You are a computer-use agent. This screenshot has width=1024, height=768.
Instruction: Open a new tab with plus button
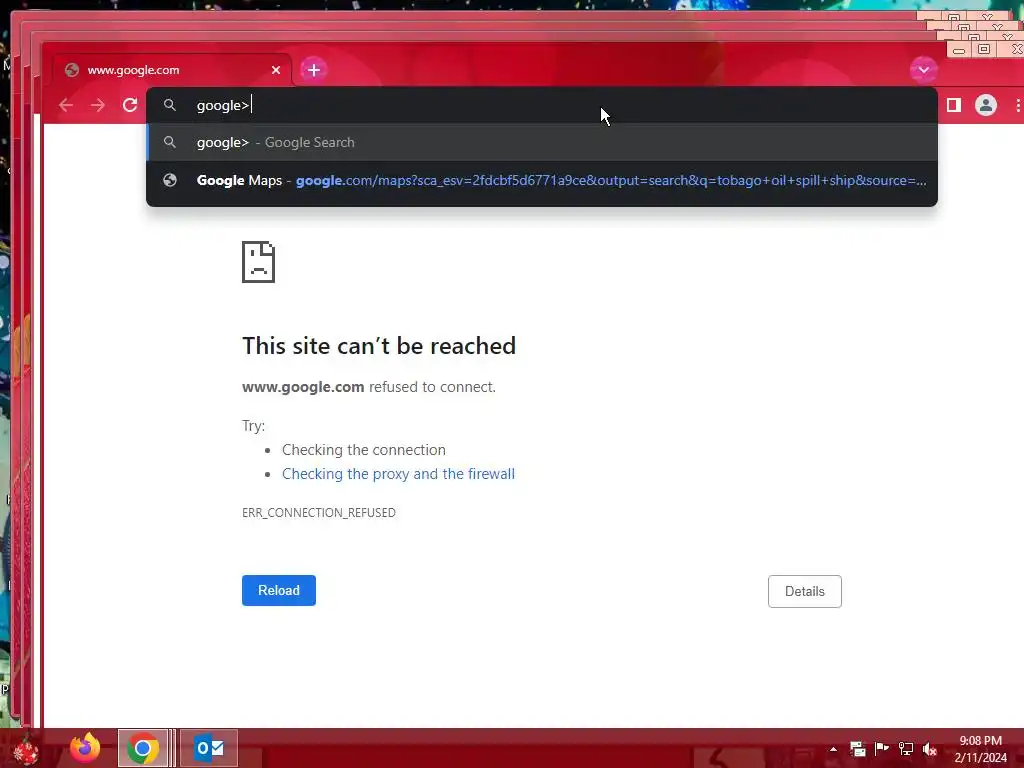coord(313,70)
